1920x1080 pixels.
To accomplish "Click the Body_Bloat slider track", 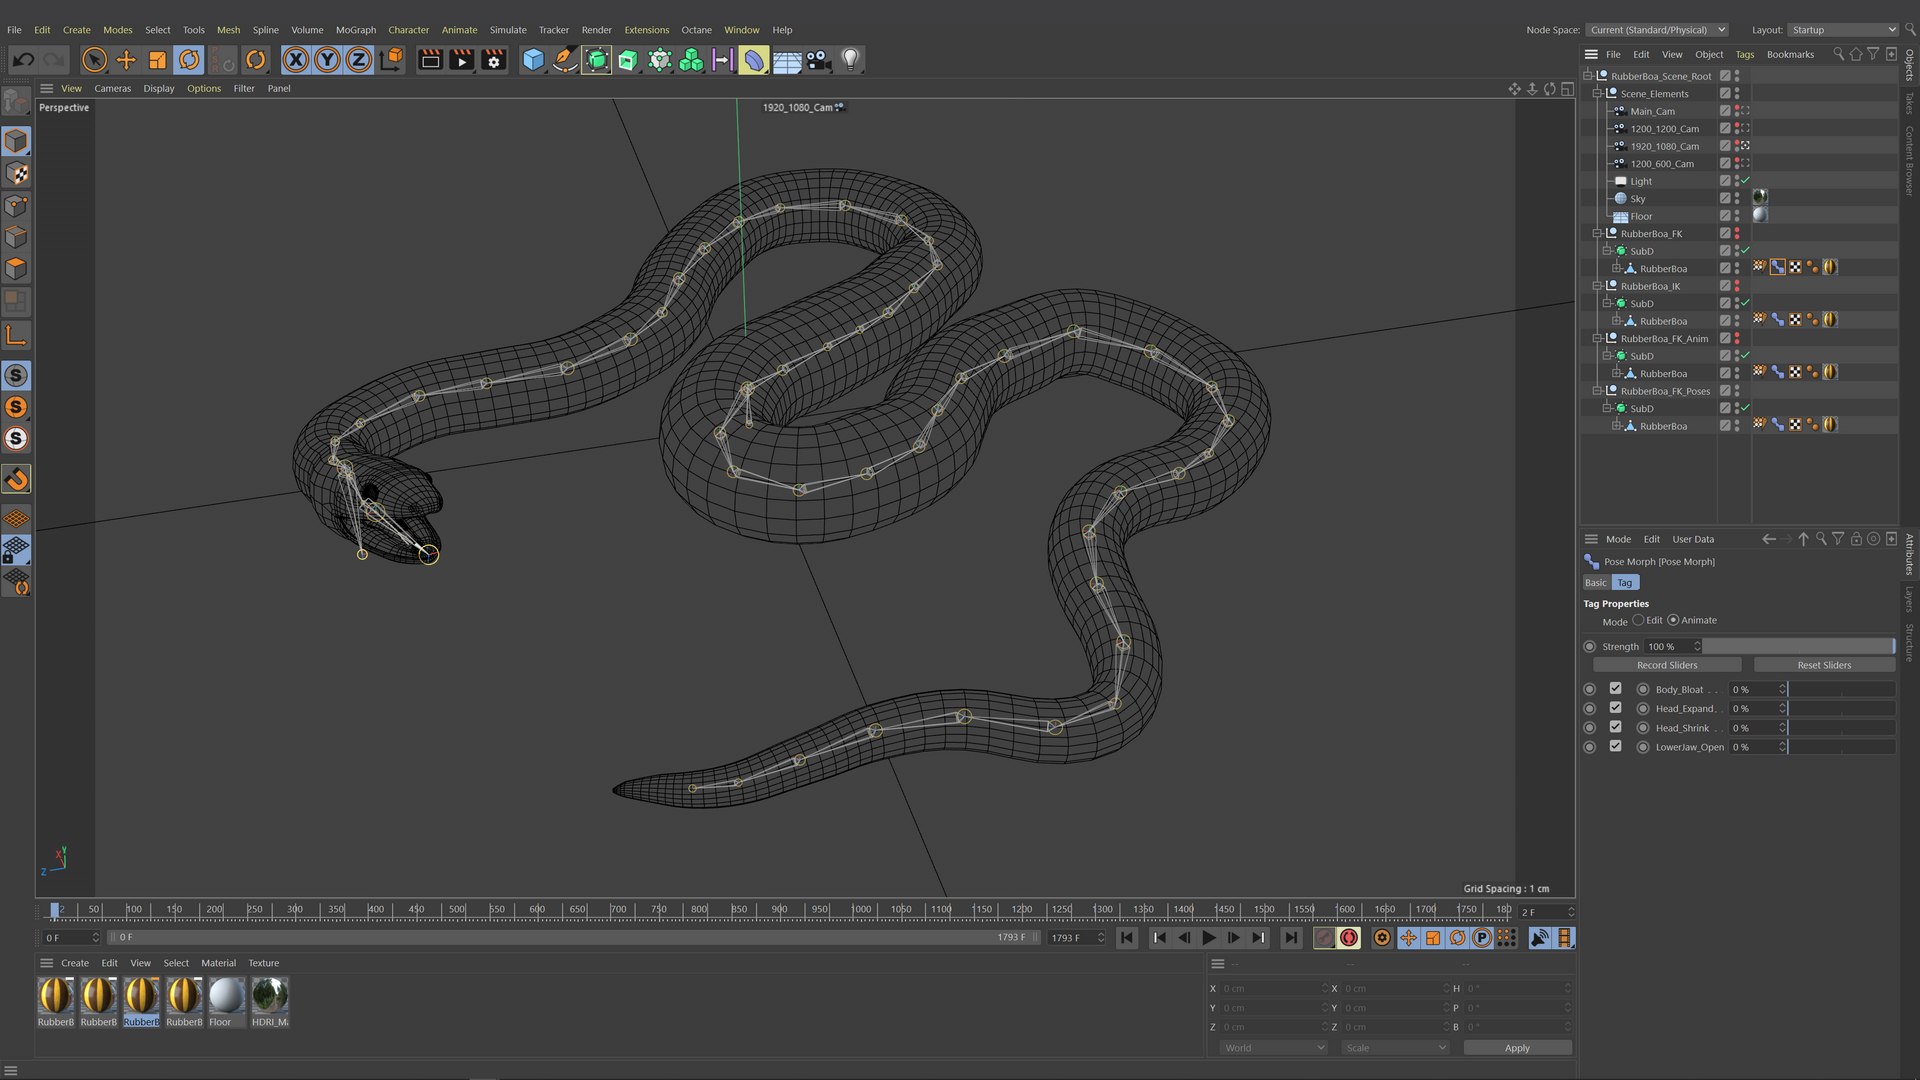I will tap(1840, 689).
